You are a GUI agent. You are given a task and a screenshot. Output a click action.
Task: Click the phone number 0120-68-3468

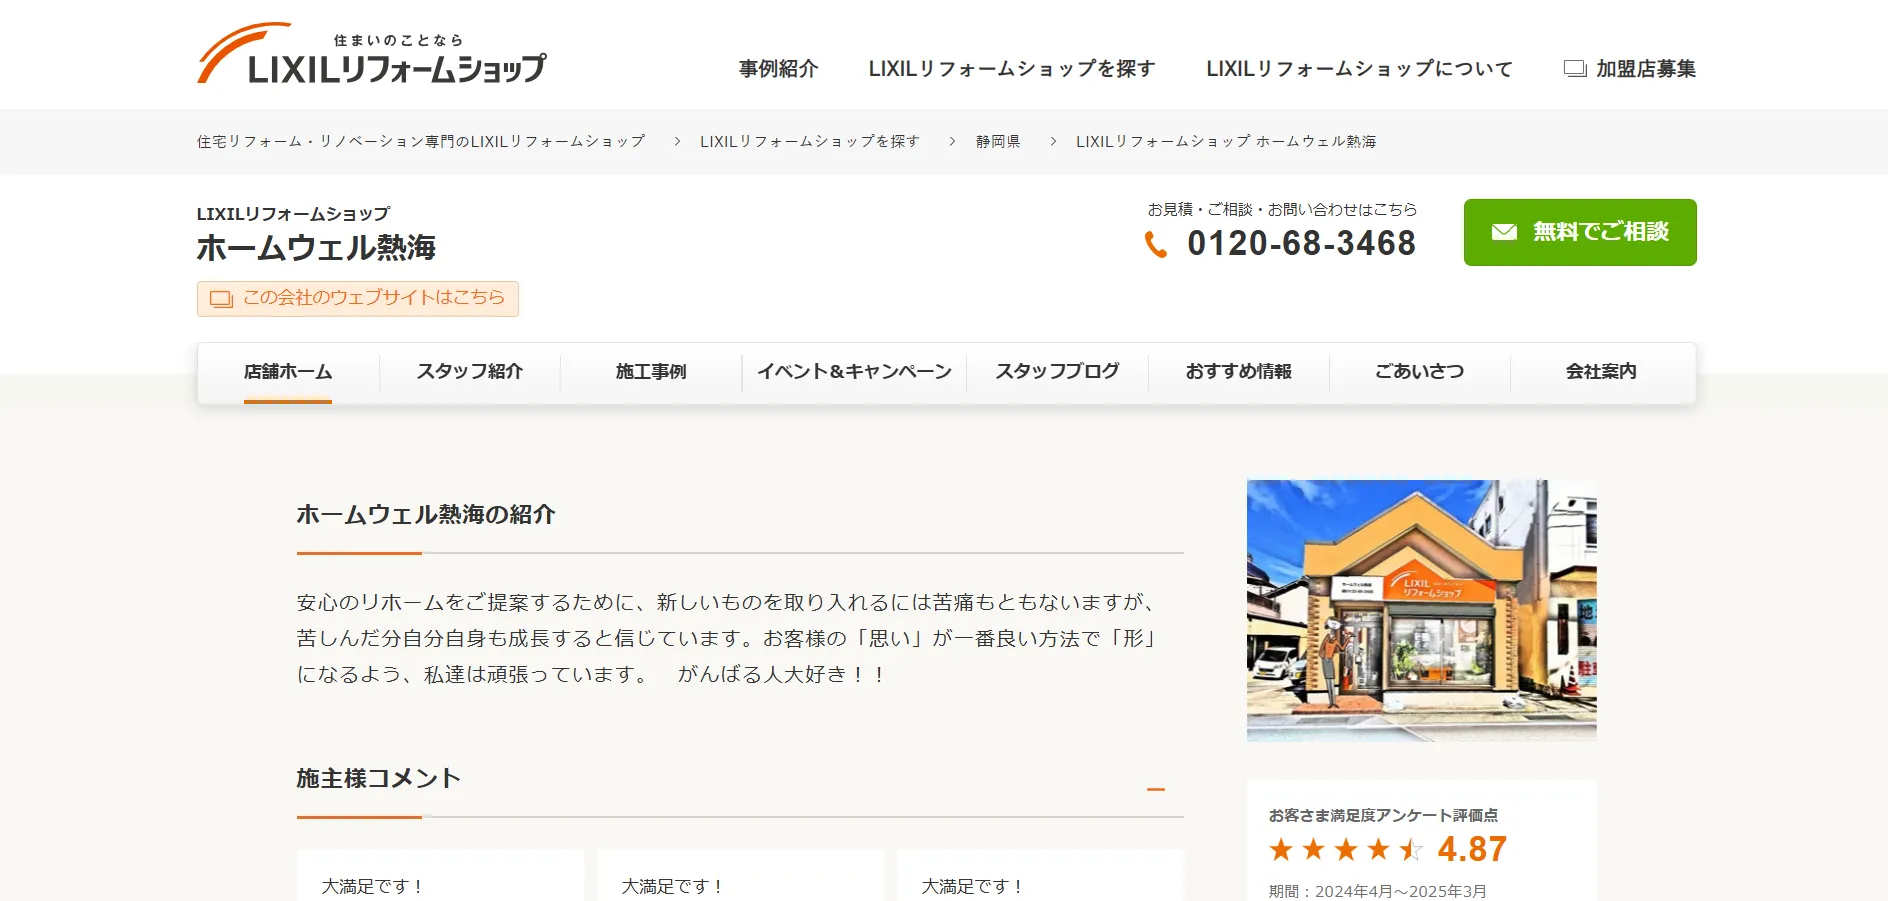1301,244
